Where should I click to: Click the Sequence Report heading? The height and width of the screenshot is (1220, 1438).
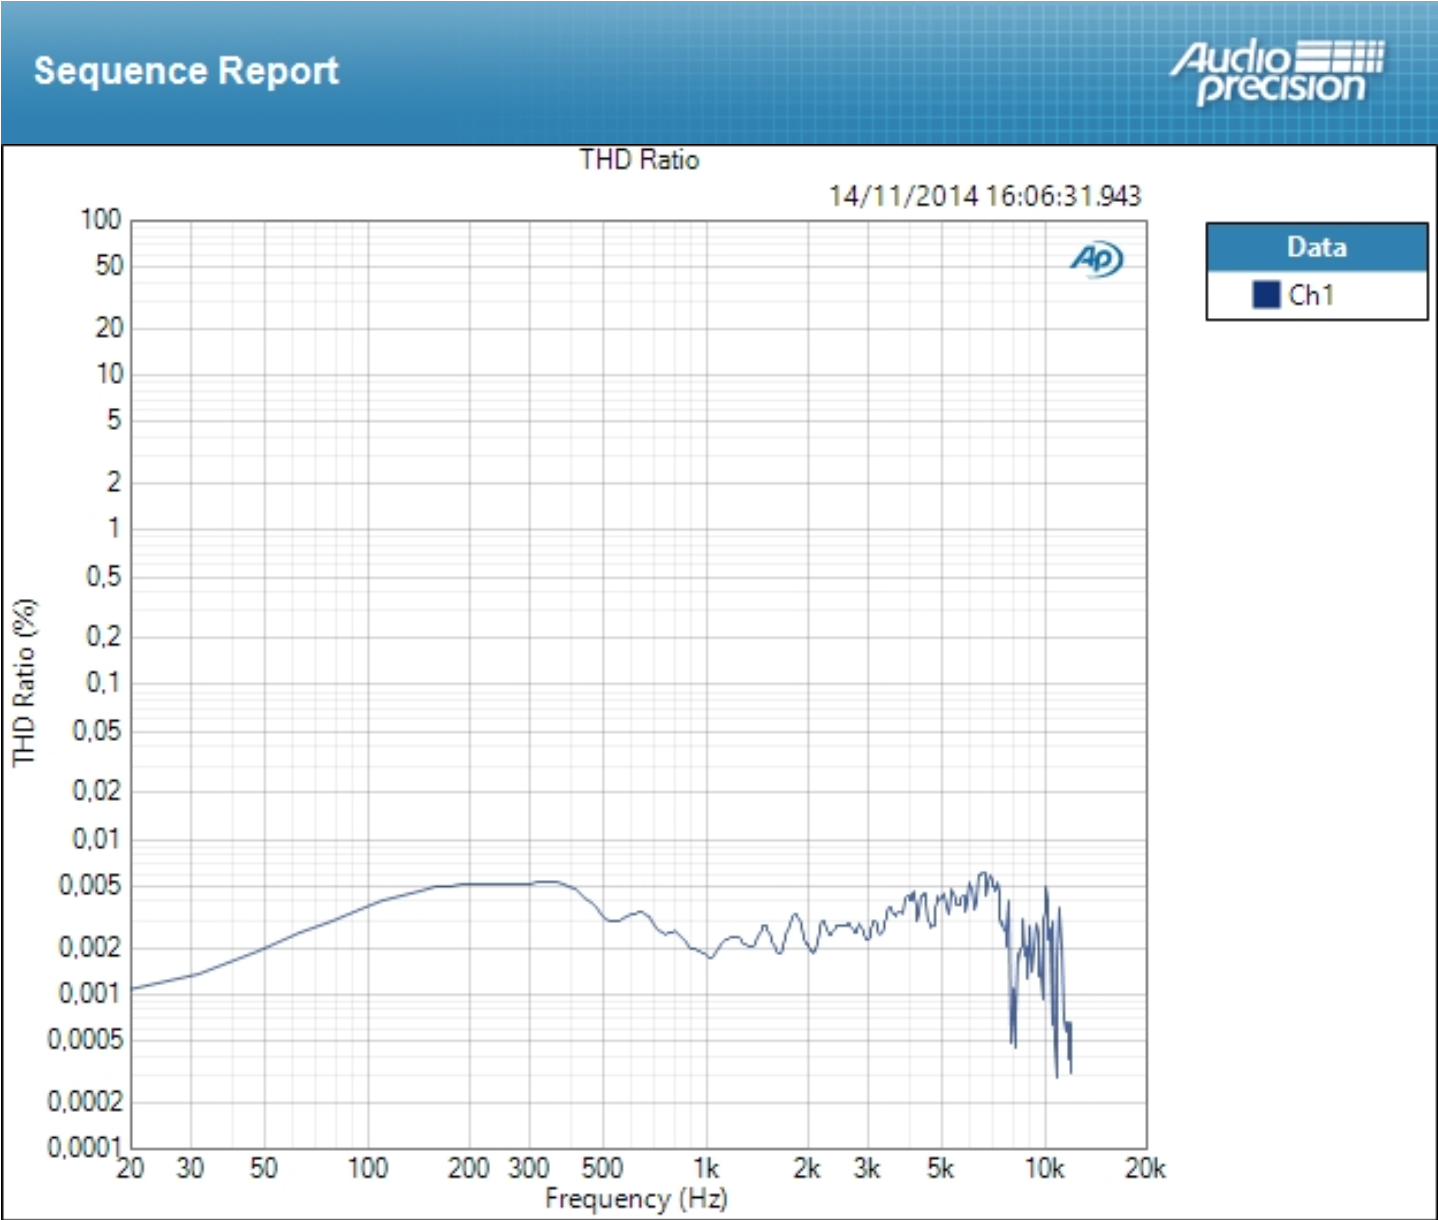point(186,71)
